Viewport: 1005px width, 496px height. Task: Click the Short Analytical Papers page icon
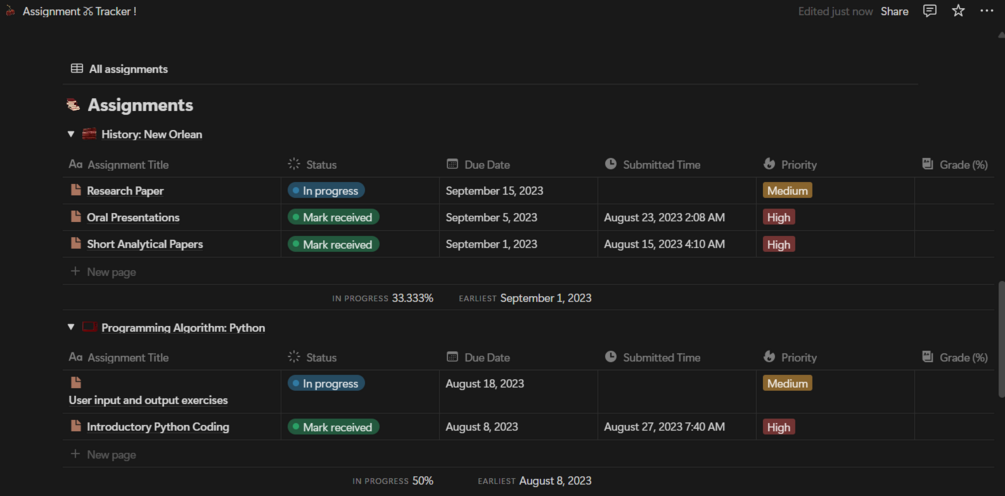[x=76, y=244]
